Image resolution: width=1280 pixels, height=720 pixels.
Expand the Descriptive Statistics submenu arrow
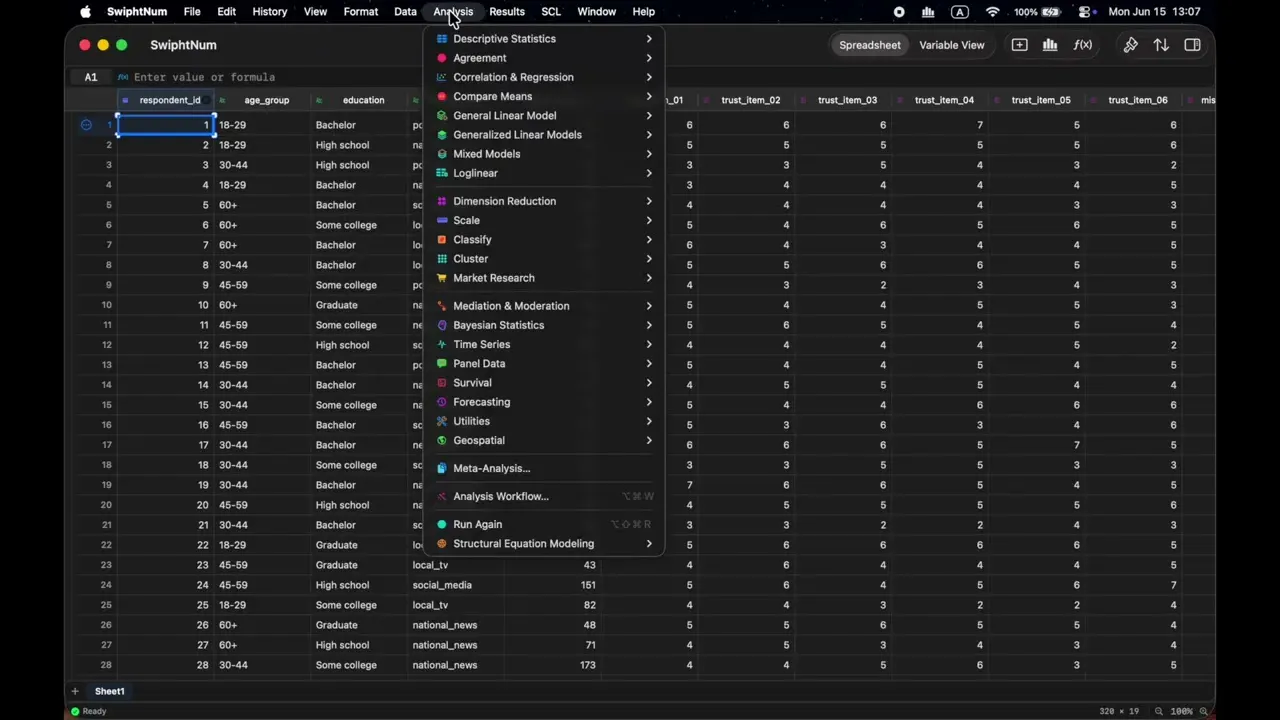coord(649,39)
